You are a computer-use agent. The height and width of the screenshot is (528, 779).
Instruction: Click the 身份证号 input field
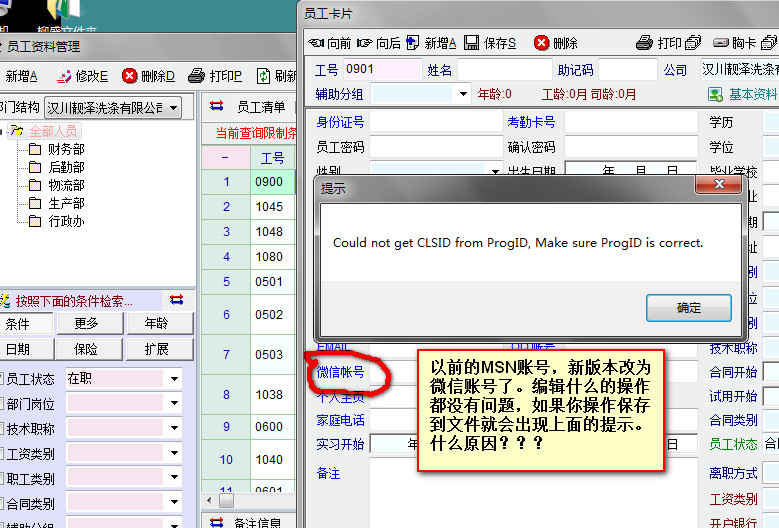pyautogui.click(x=434, y=122)
